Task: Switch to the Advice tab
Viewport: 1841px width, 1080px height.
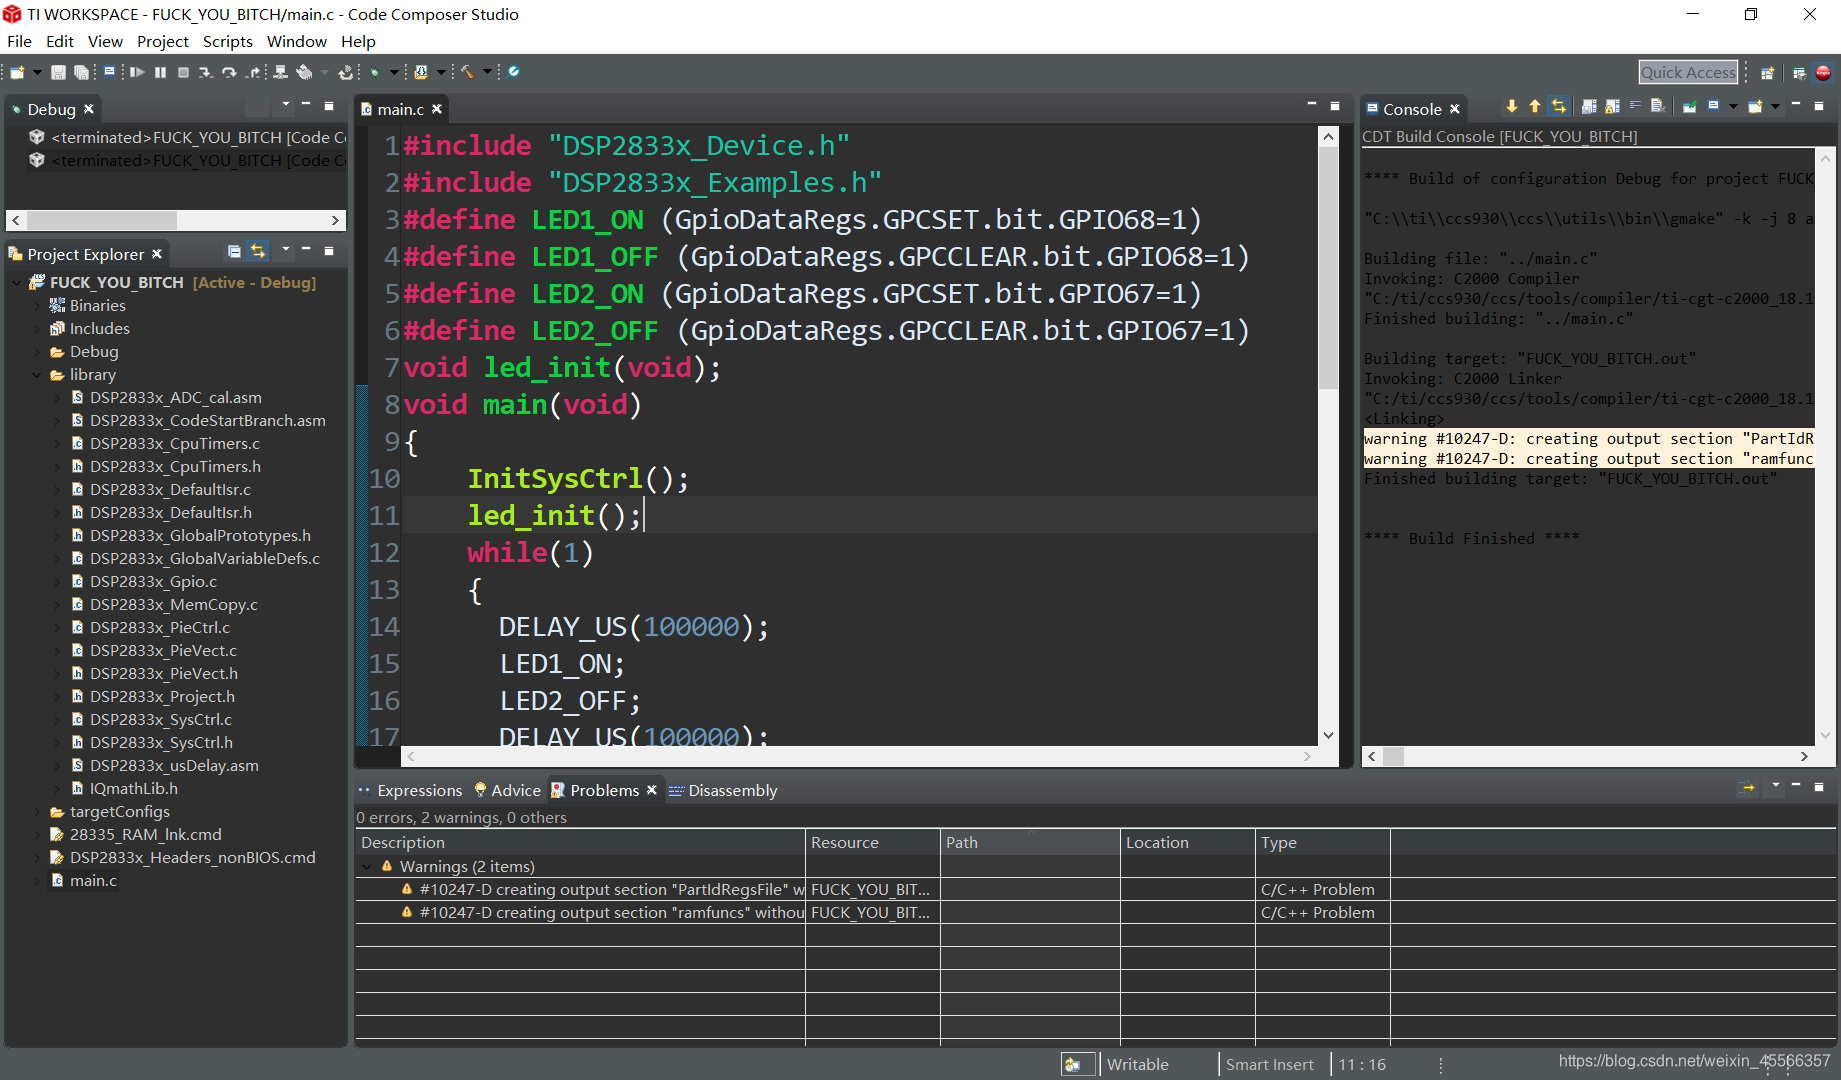Action: coord(507,790)
